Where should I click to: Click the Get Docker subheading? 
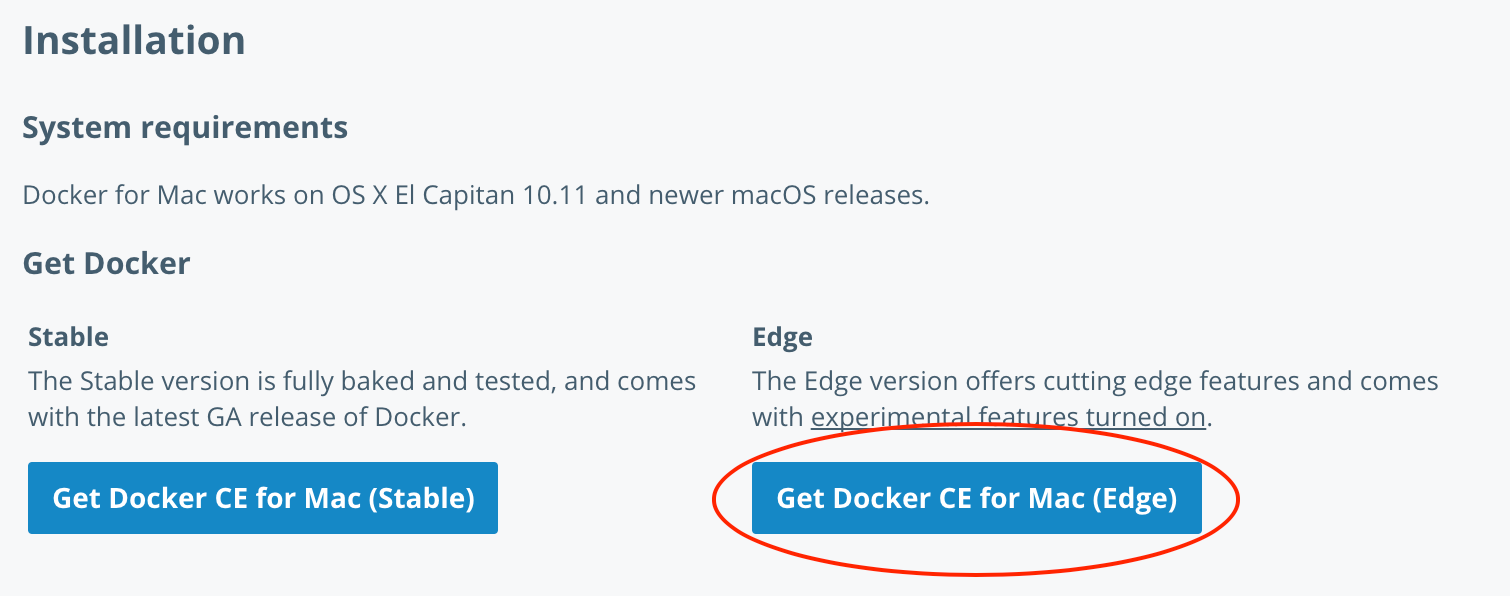(x=106, y=264)
